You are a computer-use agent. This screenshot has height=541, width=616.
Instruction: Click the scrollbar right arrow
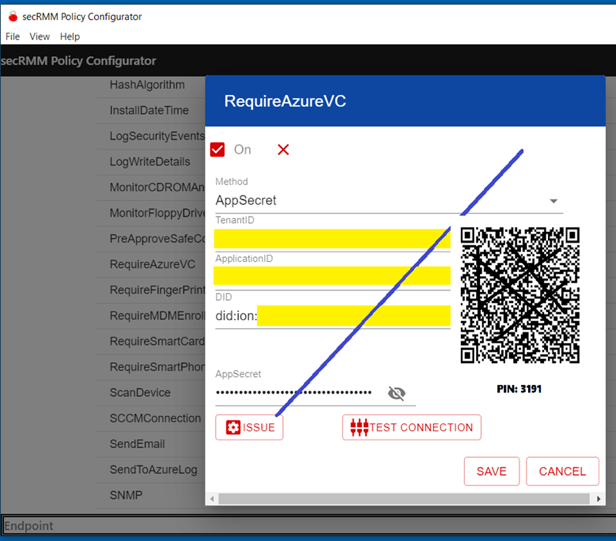(598, 499)
